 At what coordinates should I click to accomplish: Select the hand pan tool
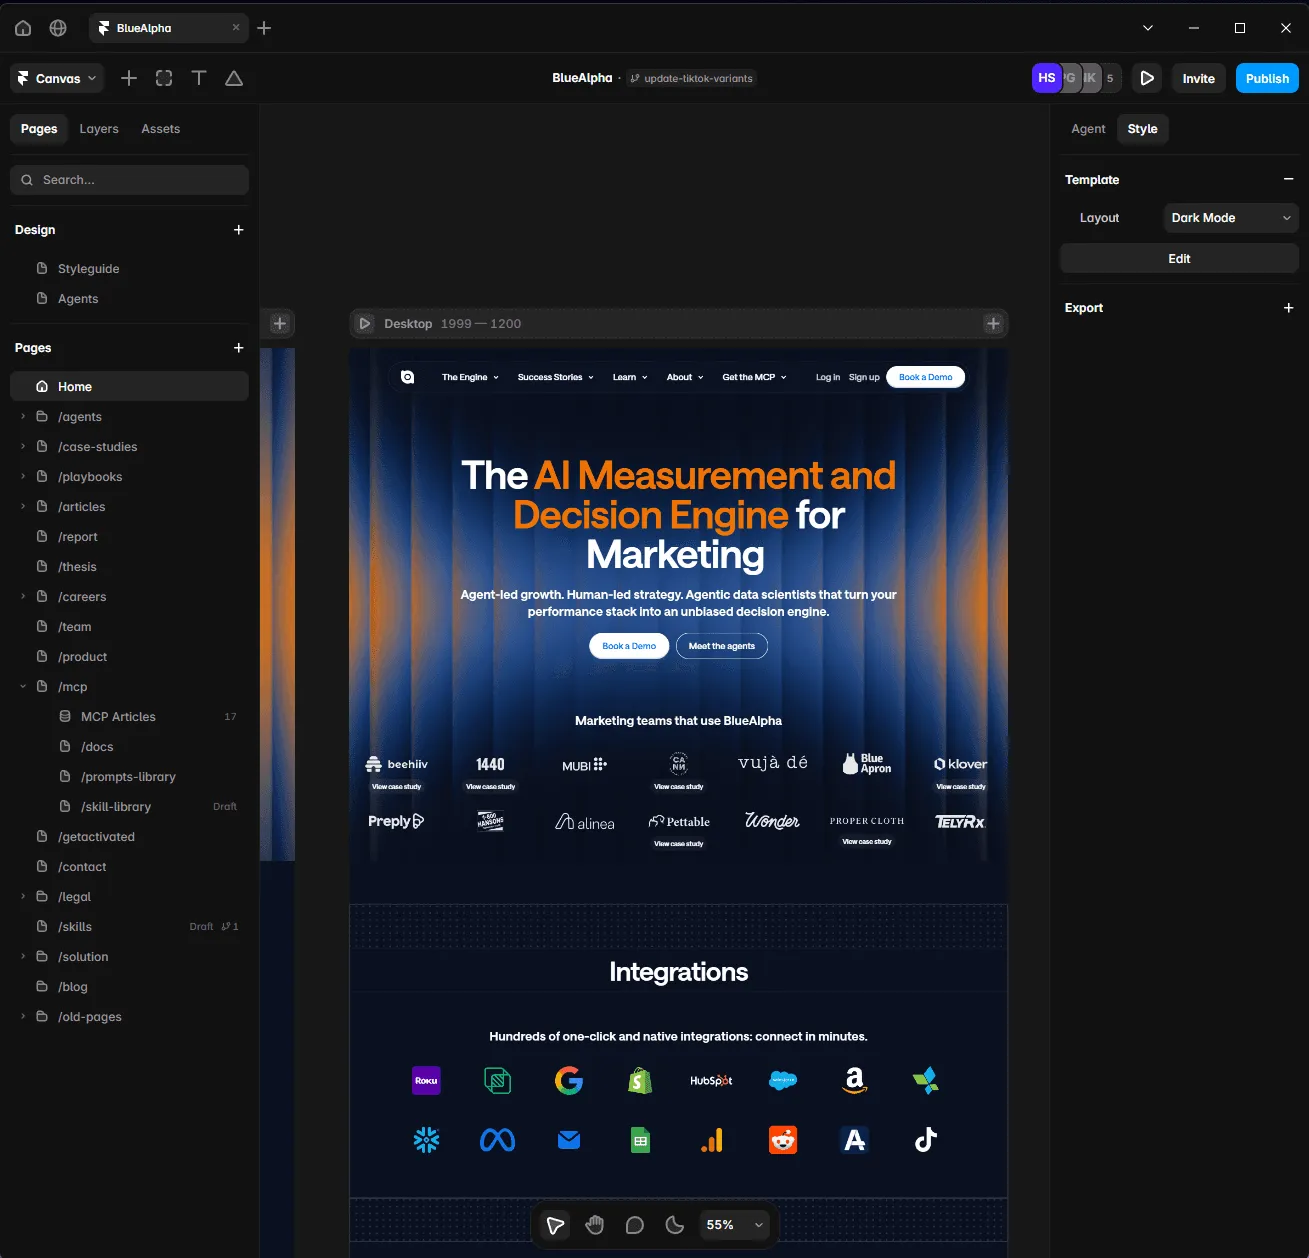point(595,1225)
